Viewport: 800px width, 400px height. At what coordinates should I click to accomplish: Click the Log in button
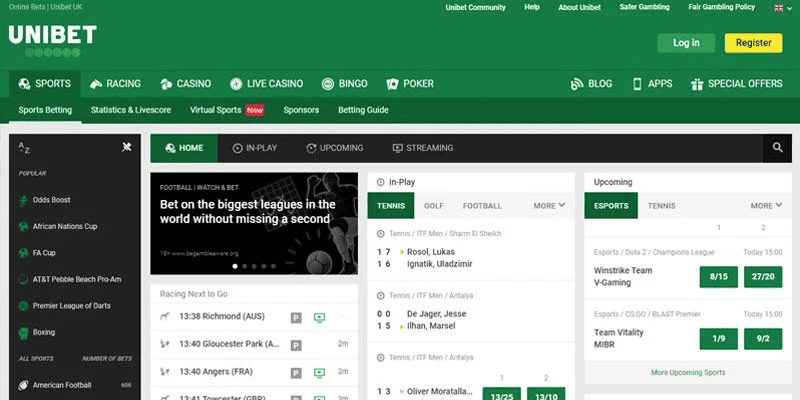click(x=686, y=43)
